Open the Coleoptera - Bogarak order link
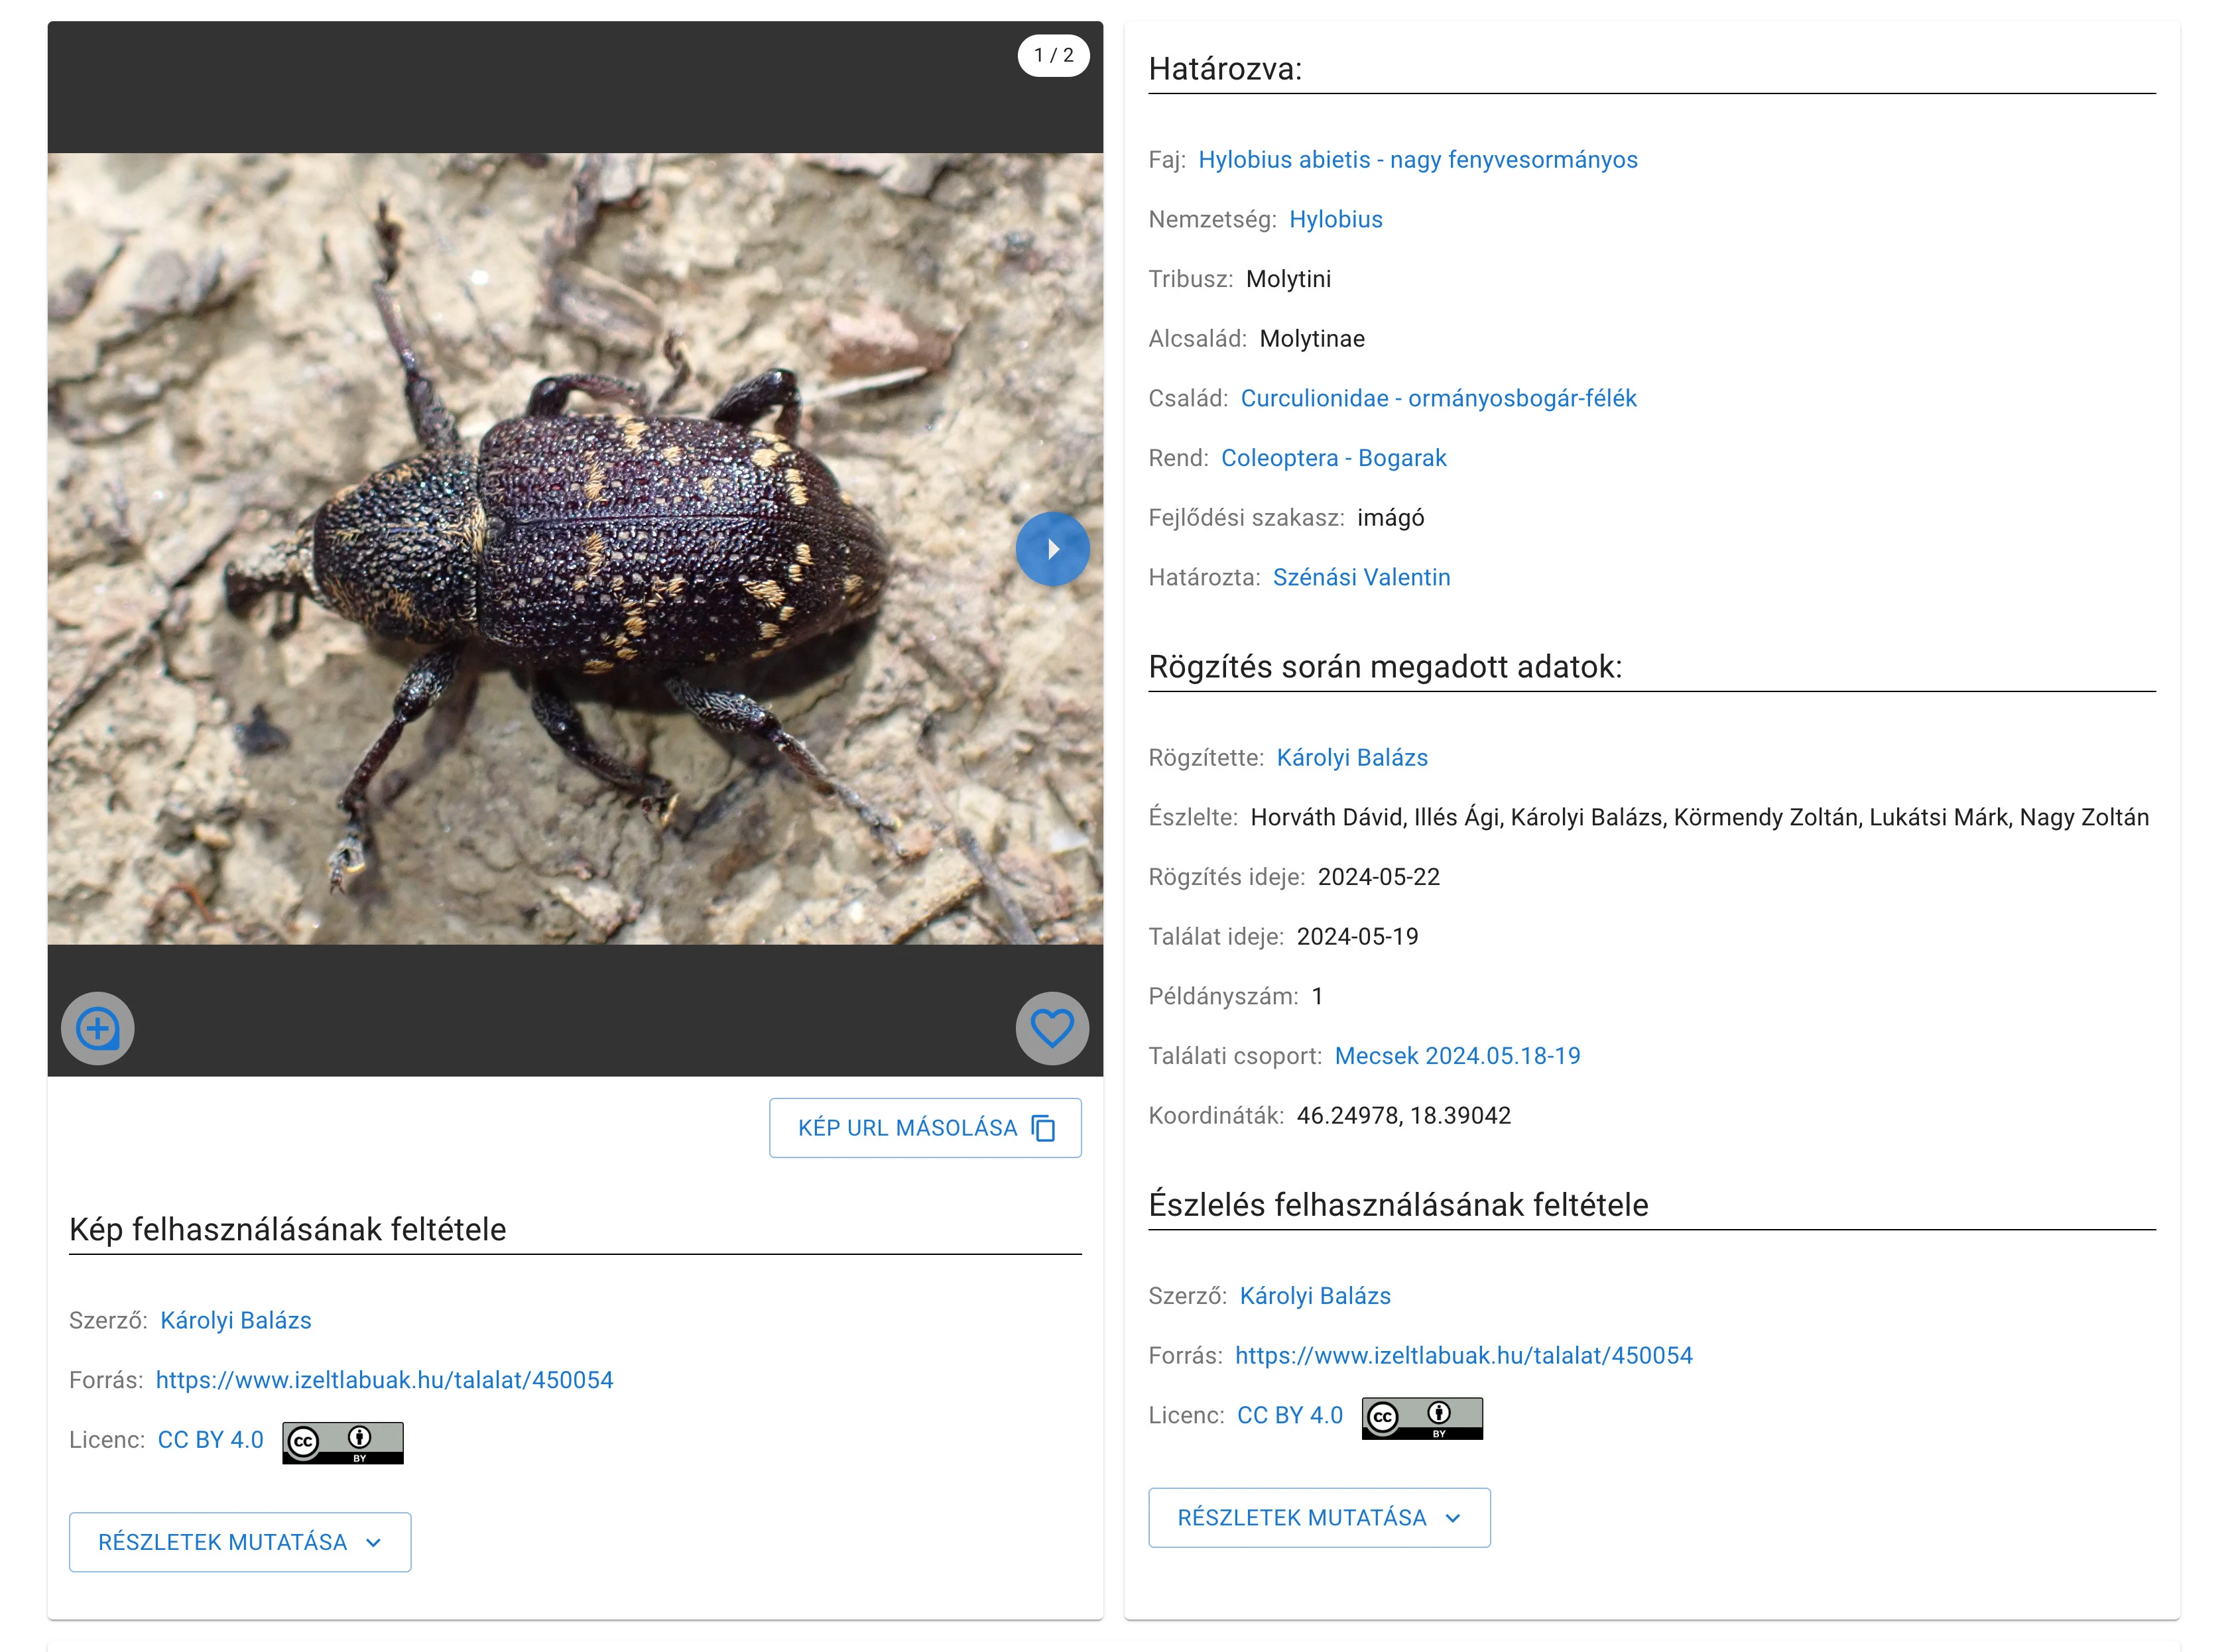 point(1333,458)
